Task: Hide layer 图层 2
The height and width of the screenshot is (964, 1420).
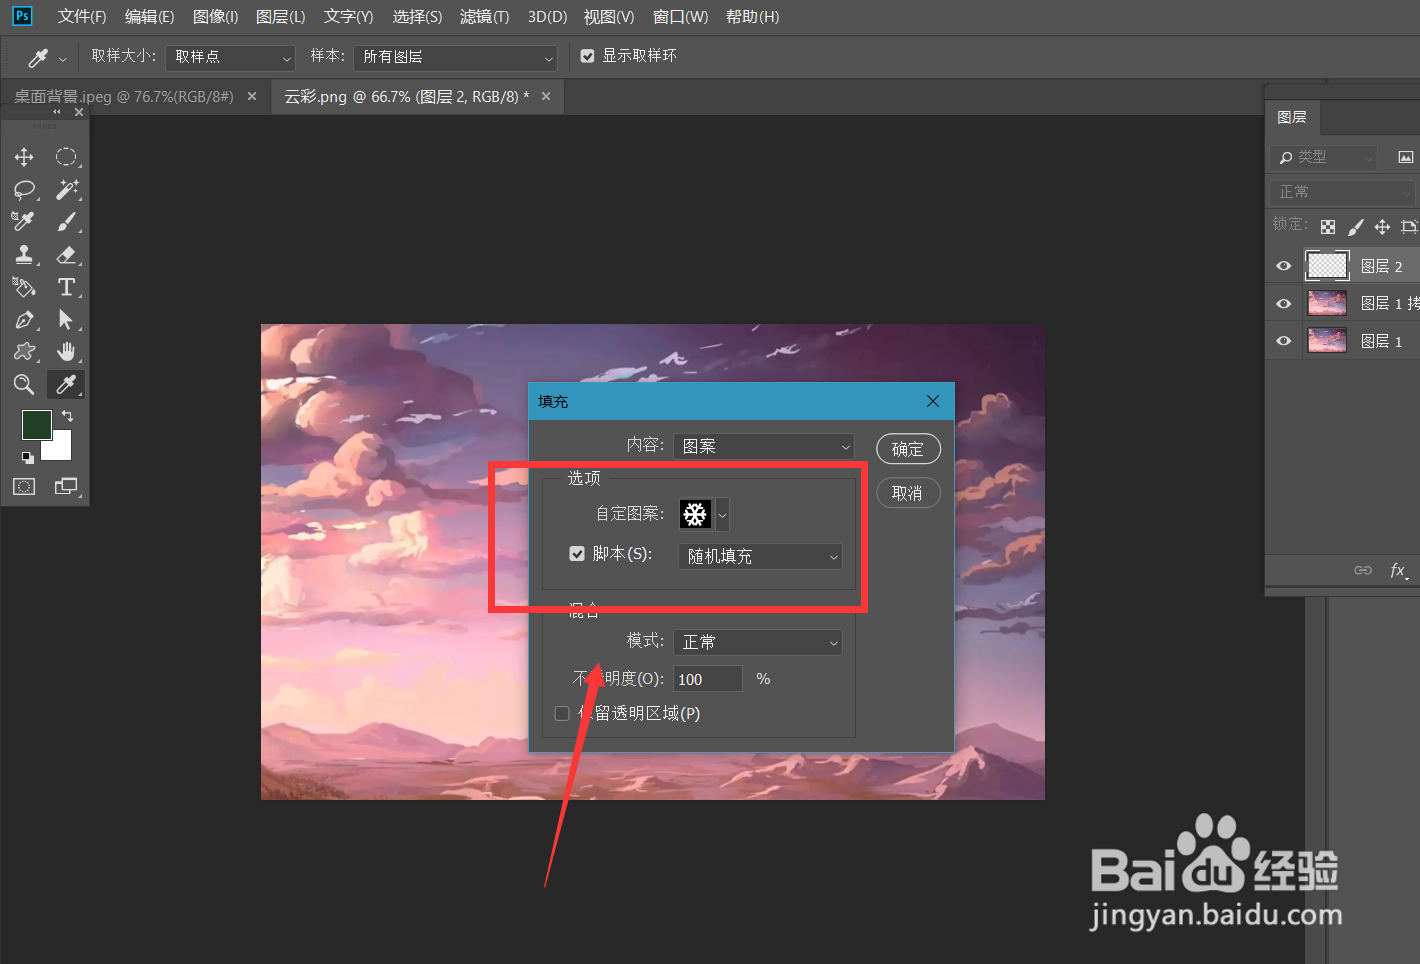Action: click(x=1284, y=266)
